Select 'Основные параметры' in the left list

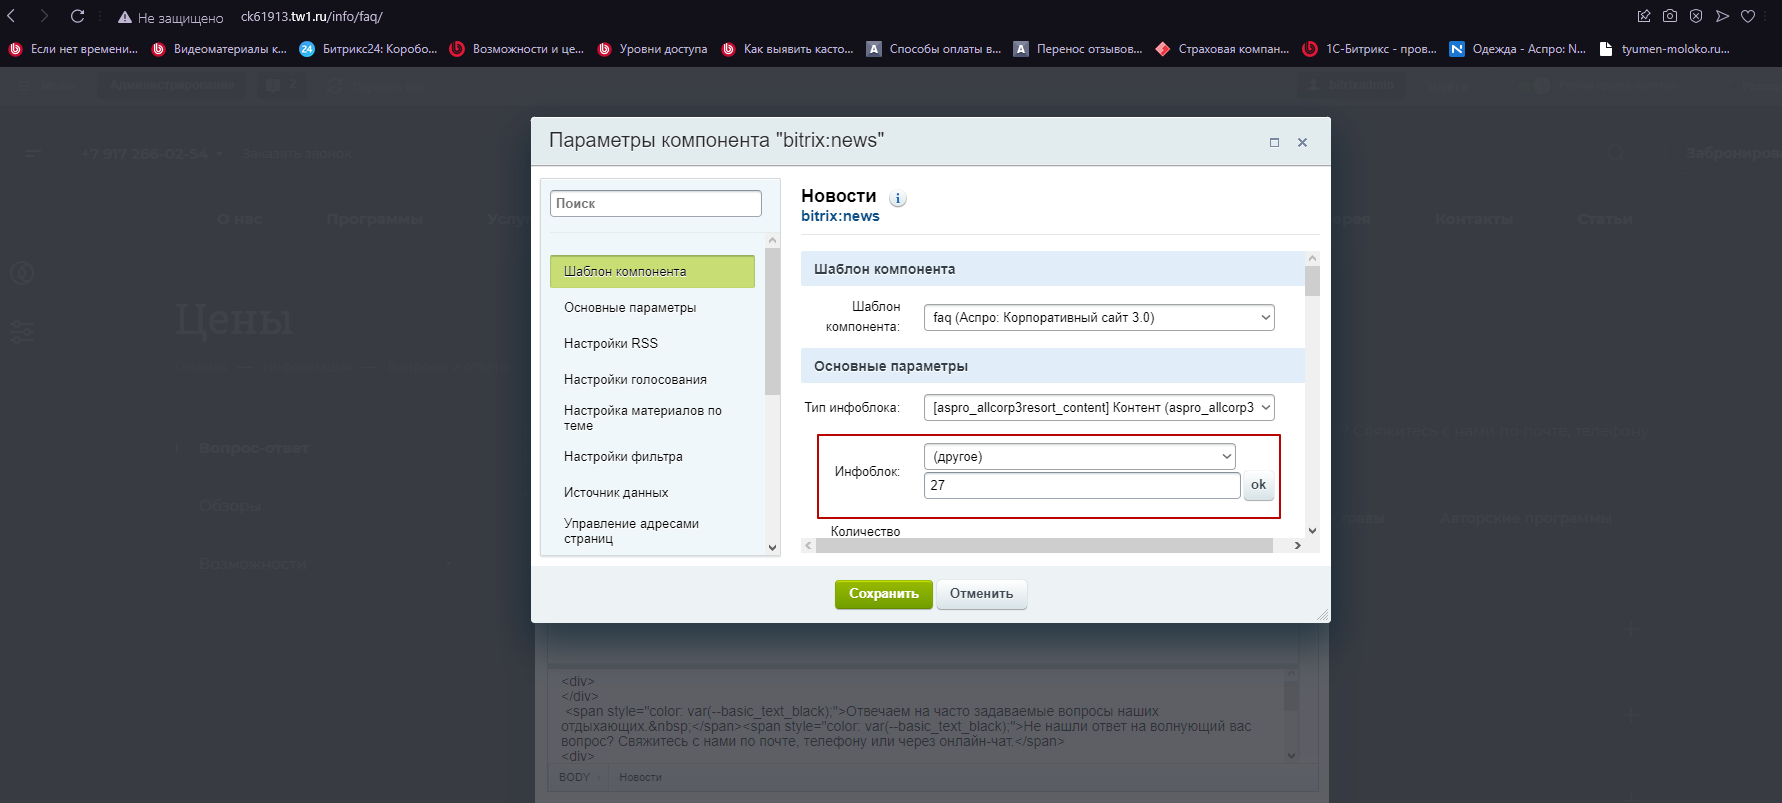(x=630, y=308)
